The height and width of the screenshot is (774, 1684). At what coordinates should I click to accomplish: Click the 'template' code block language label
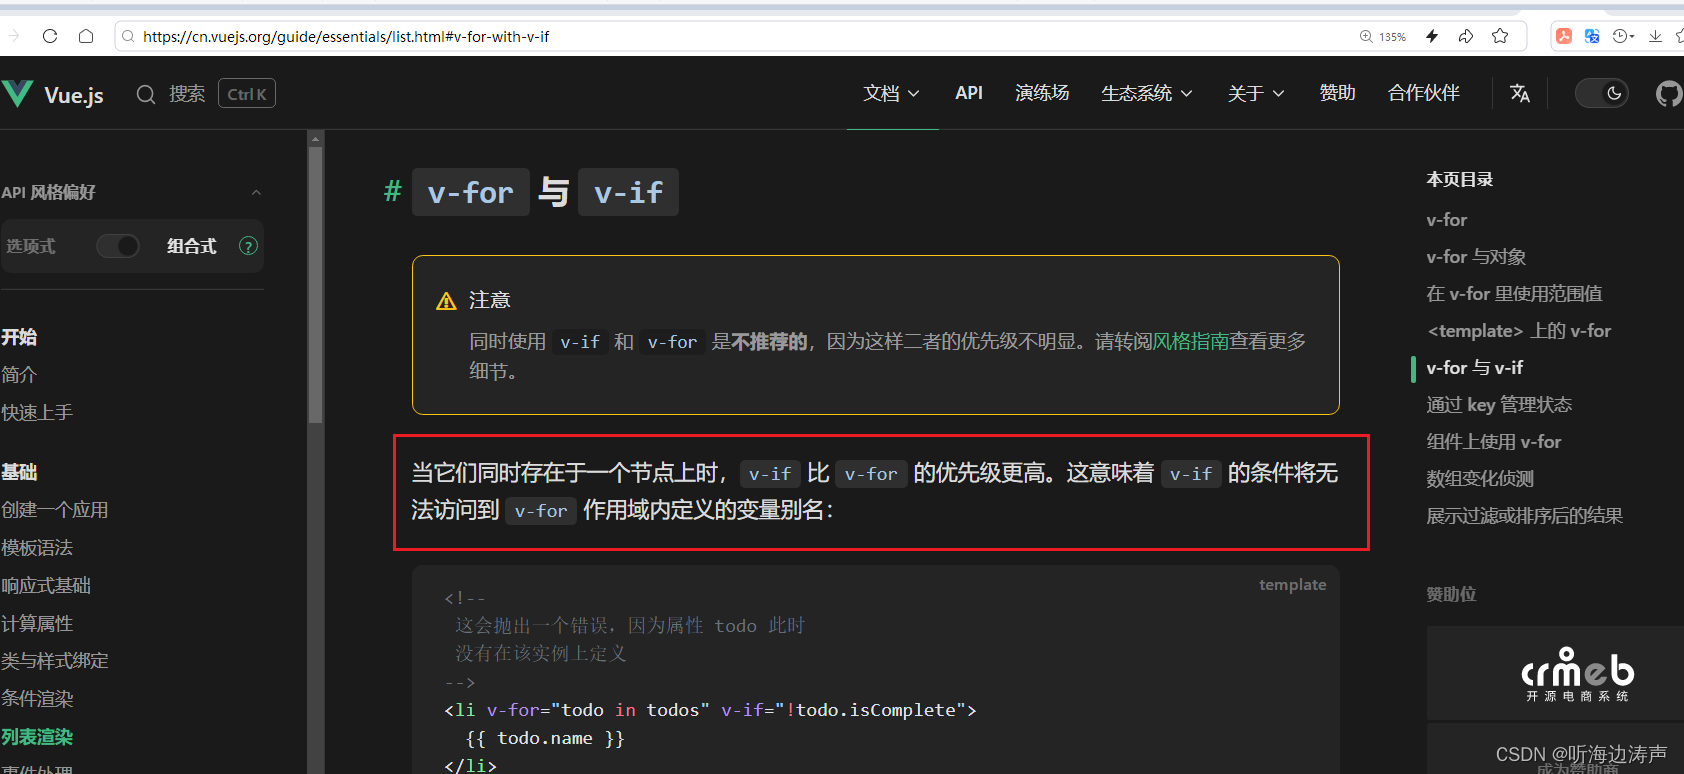(1292, 585)
